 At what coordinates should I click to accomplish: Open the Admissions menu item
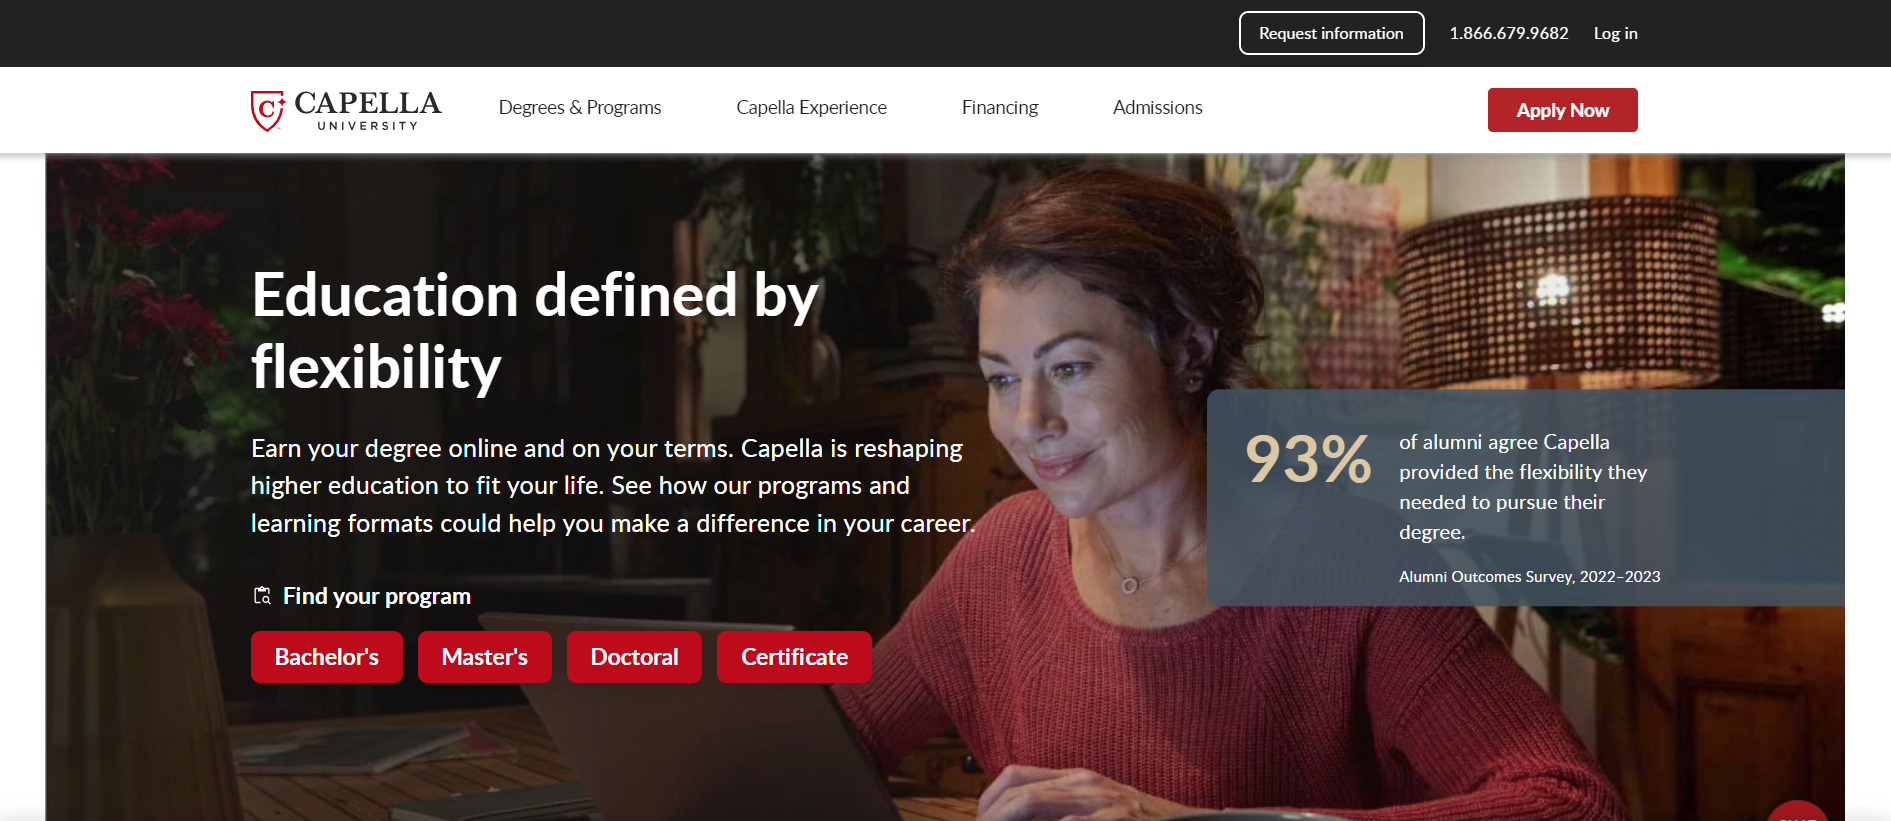point(1157,107)
